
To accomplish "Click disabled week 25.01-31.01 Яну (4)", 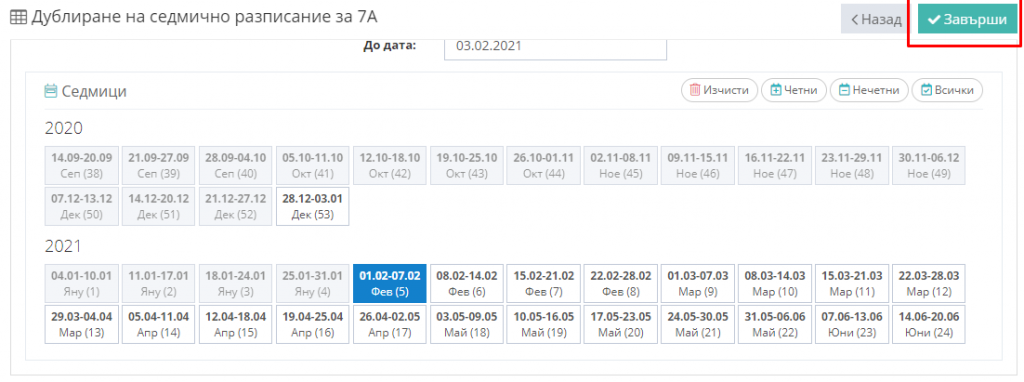I will (312, 283).
